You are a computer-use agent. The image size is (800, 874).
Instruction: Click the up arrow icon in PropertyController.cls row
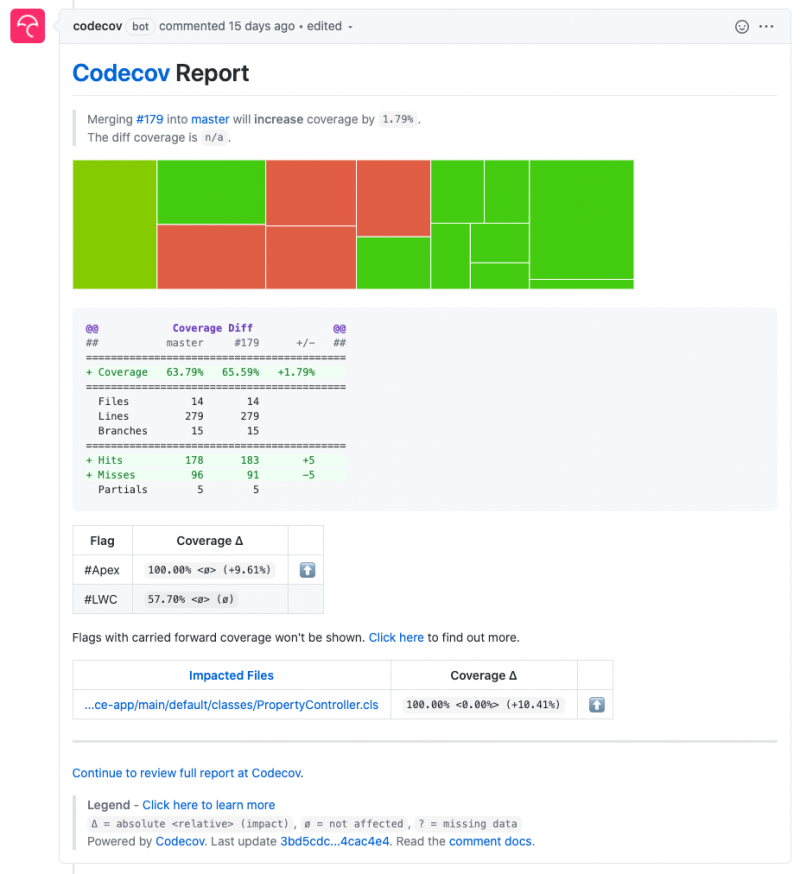coord(597,705)
